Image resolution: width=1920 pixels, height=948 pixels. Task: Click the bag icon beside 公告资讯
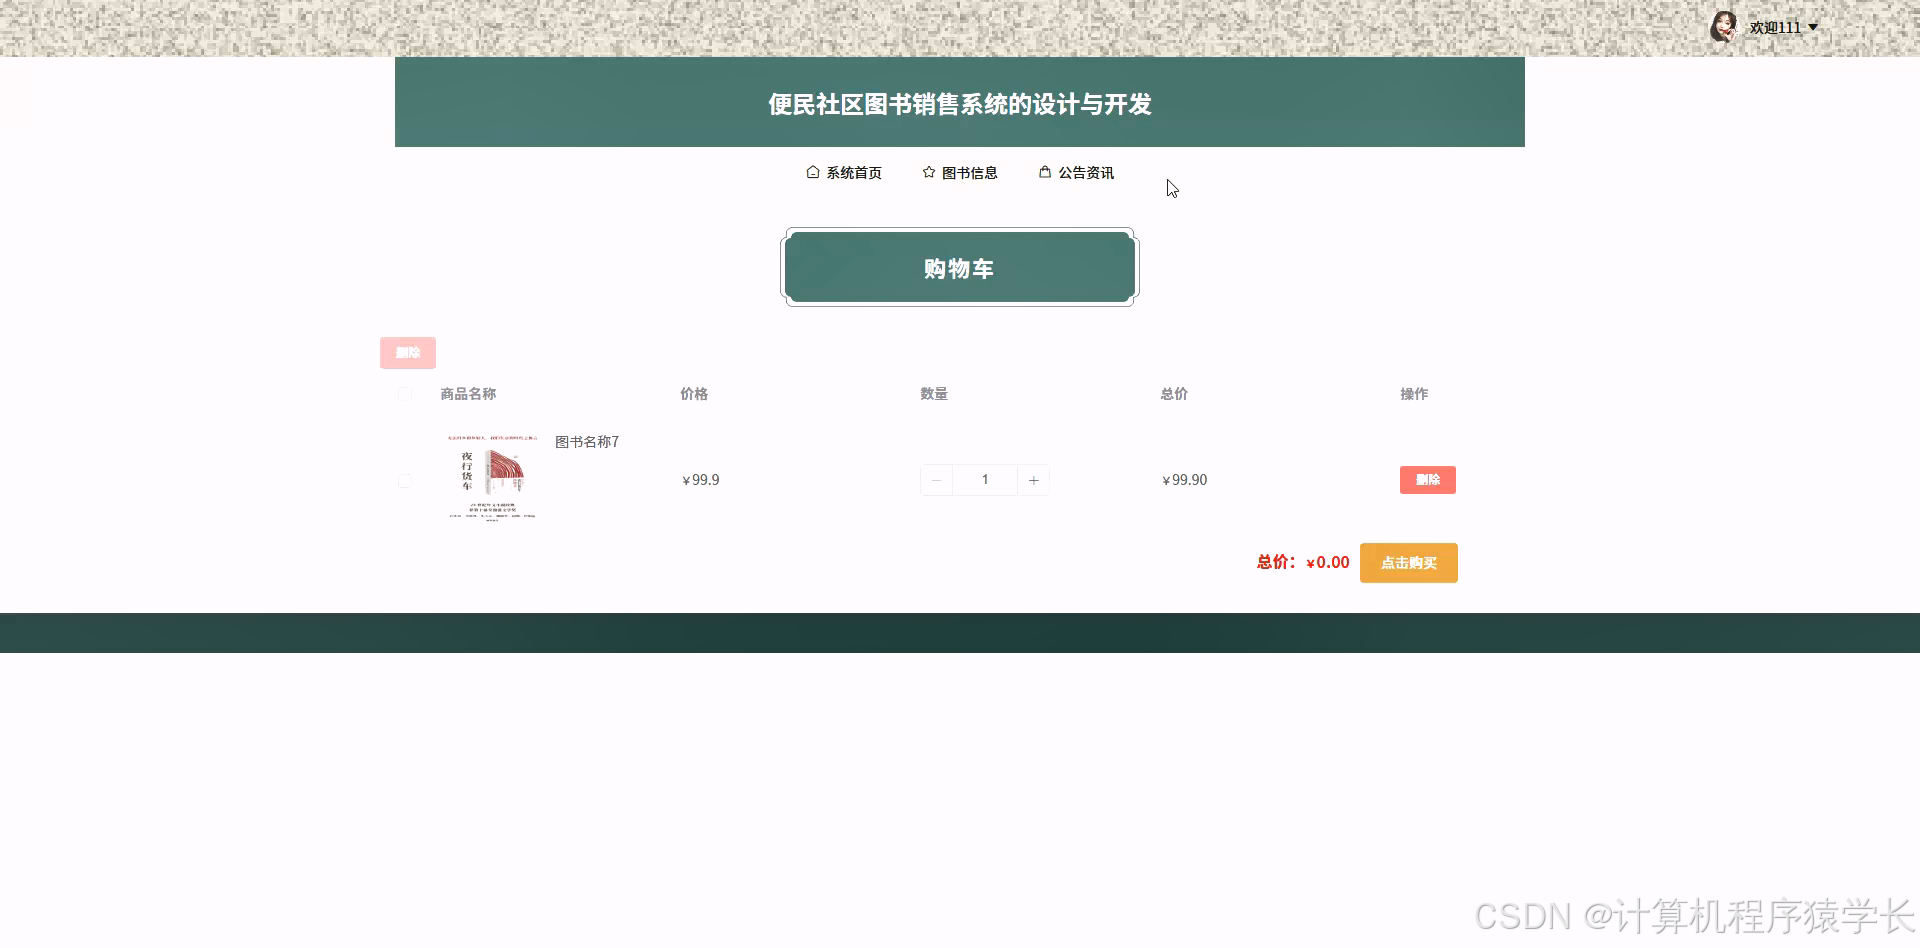pyautogui.click(x=1045, y=172)
